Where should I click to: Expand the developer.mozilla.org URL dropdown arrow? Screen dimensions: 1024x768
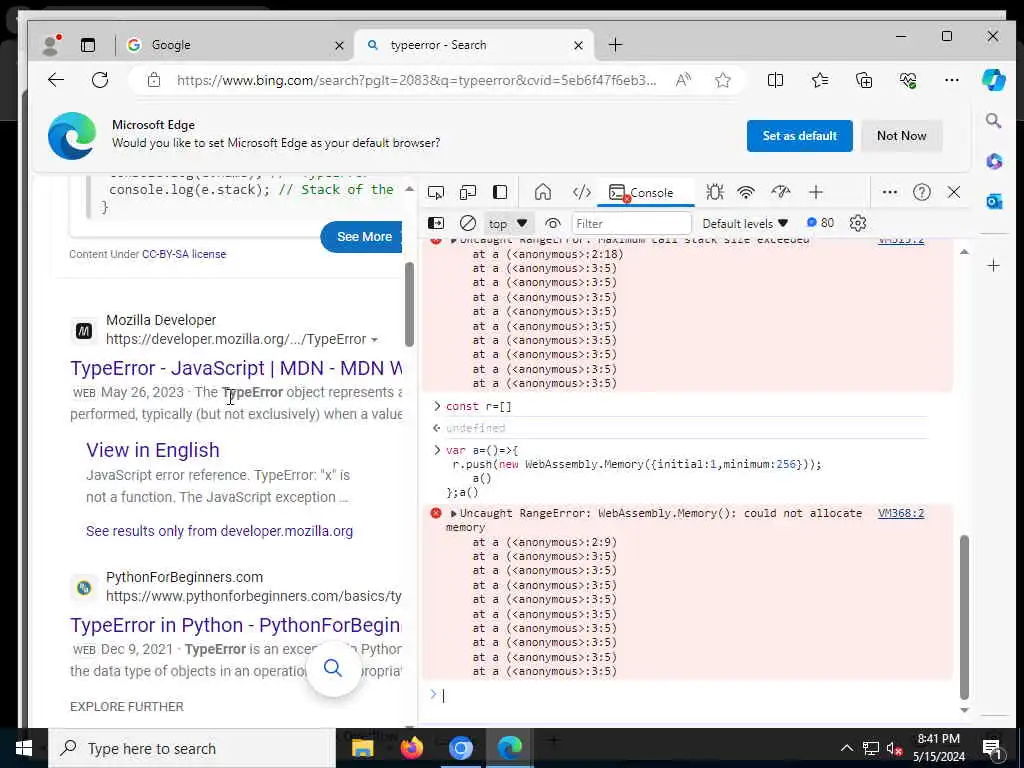click(374, 340)
